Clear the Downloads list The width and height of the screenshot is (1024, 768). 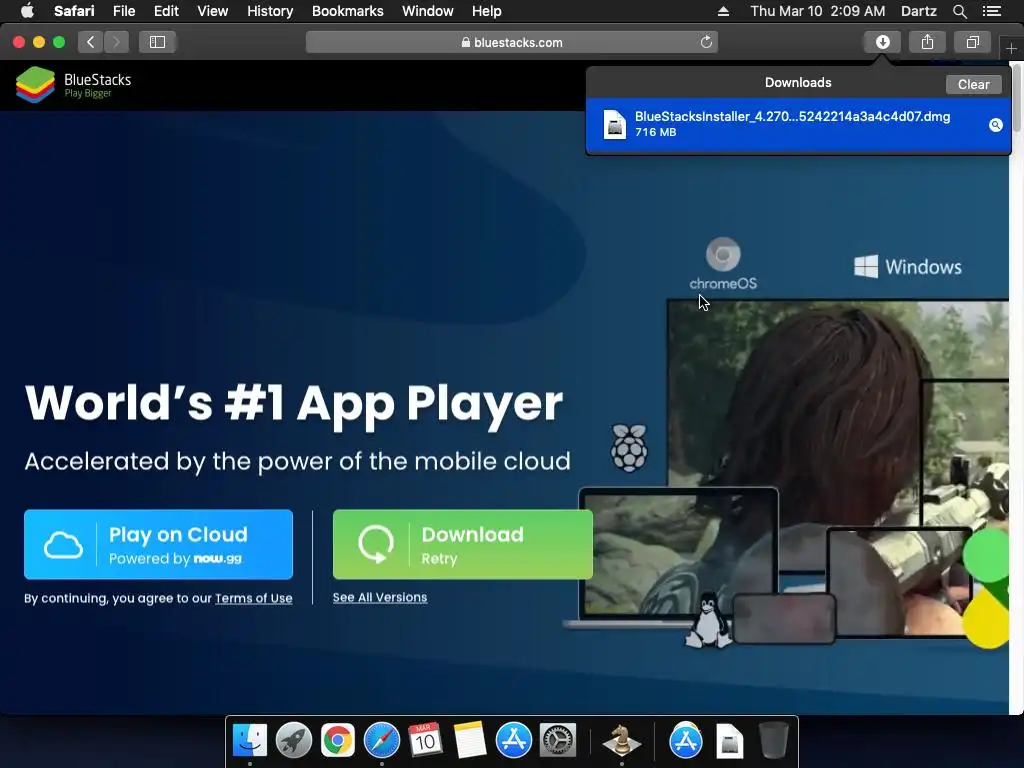pyautogui.click(x=973, y=84)
